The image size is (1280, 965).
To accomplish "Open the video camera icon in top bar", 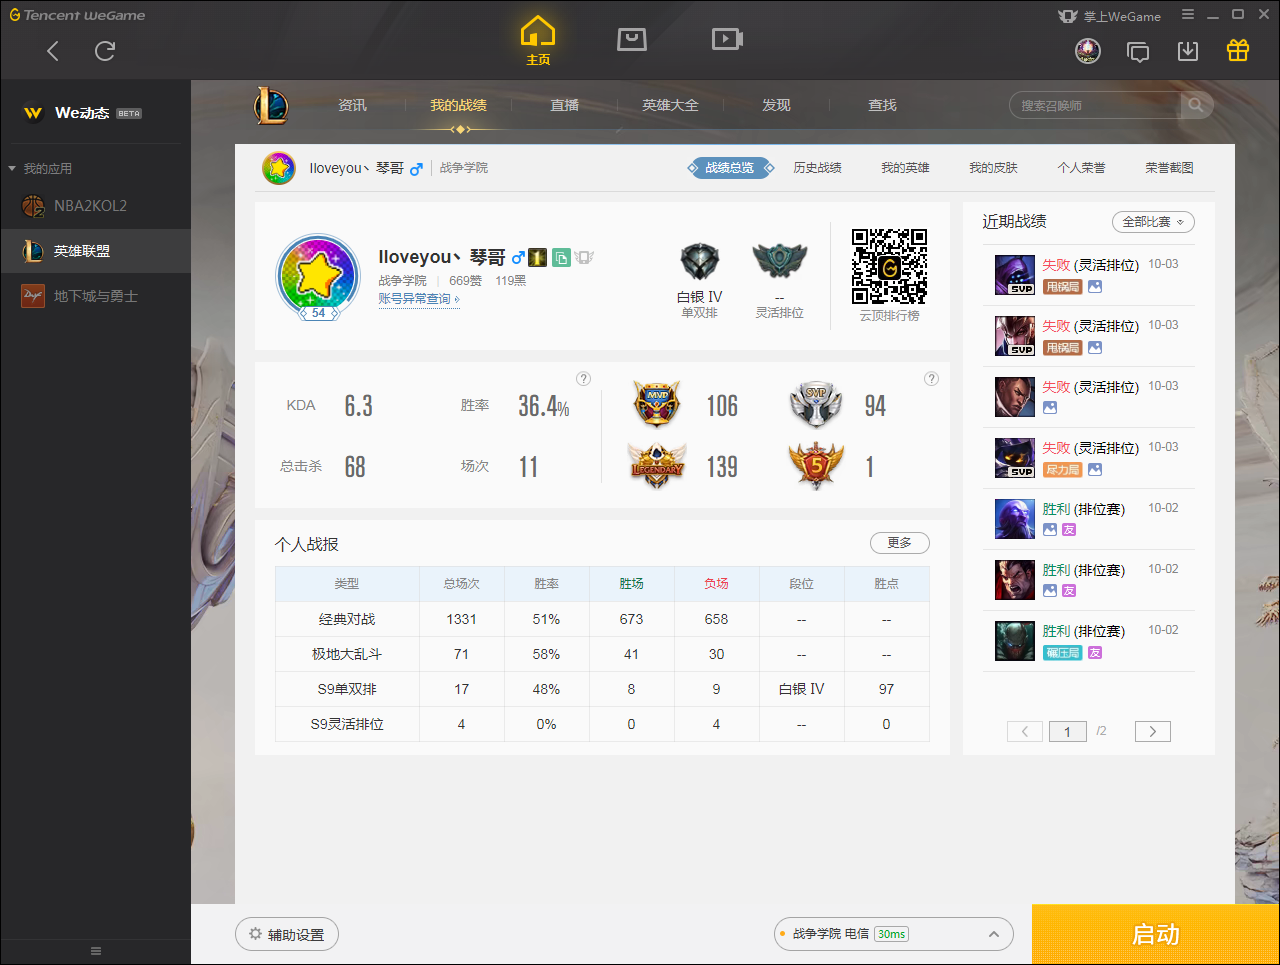I will tap(727, 39).
